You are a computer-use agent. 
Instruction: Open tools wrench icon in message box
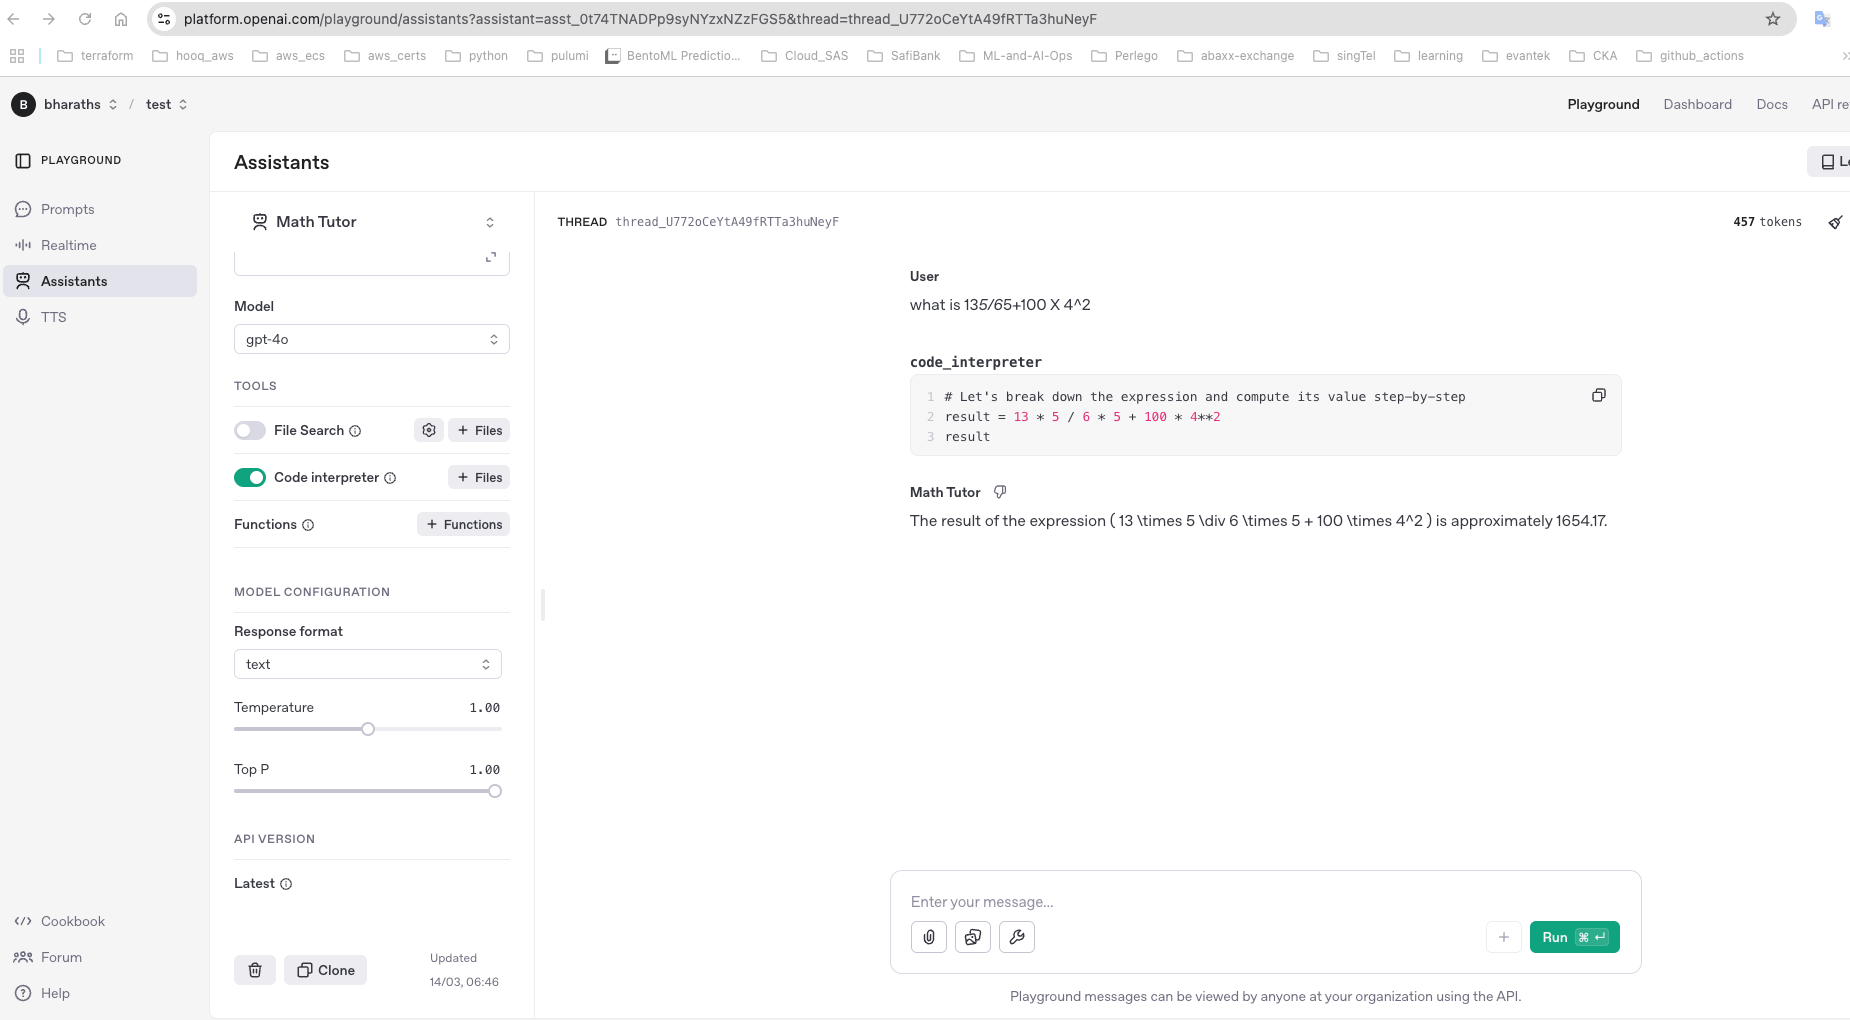pyautogui.click(x=1017, y=937)
